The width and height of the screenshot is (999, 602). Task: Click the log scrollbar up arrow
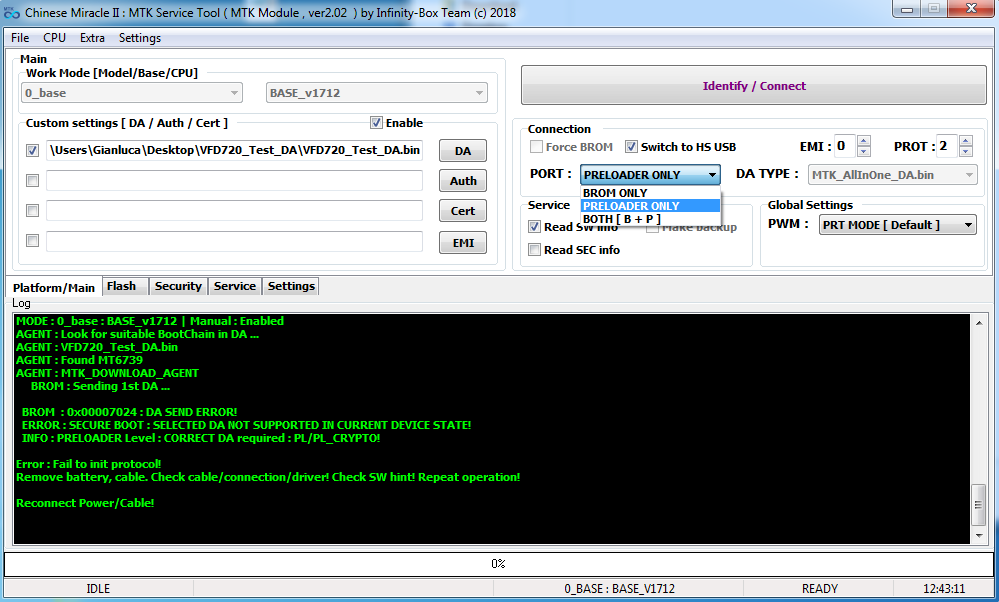pos(979,323)
